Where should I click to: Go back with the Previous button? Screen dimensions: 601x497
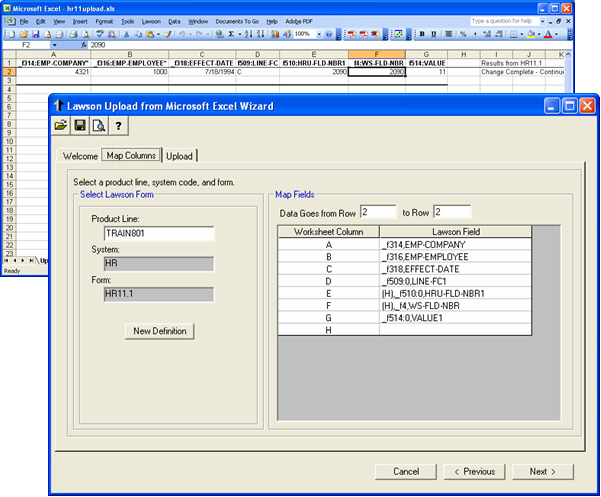click(x=475, y=472)
